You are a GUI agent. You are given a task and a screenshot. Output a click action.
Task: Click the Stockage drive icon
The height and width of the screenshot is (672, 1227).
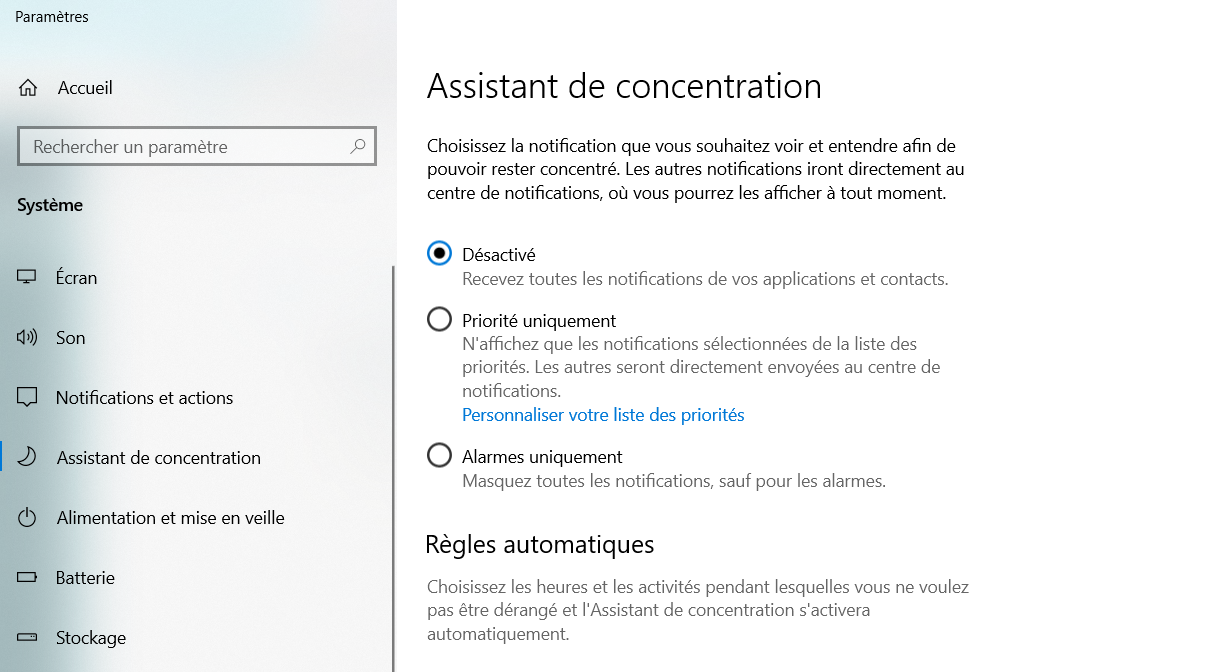pyautogui.click(x=27, y=638)
